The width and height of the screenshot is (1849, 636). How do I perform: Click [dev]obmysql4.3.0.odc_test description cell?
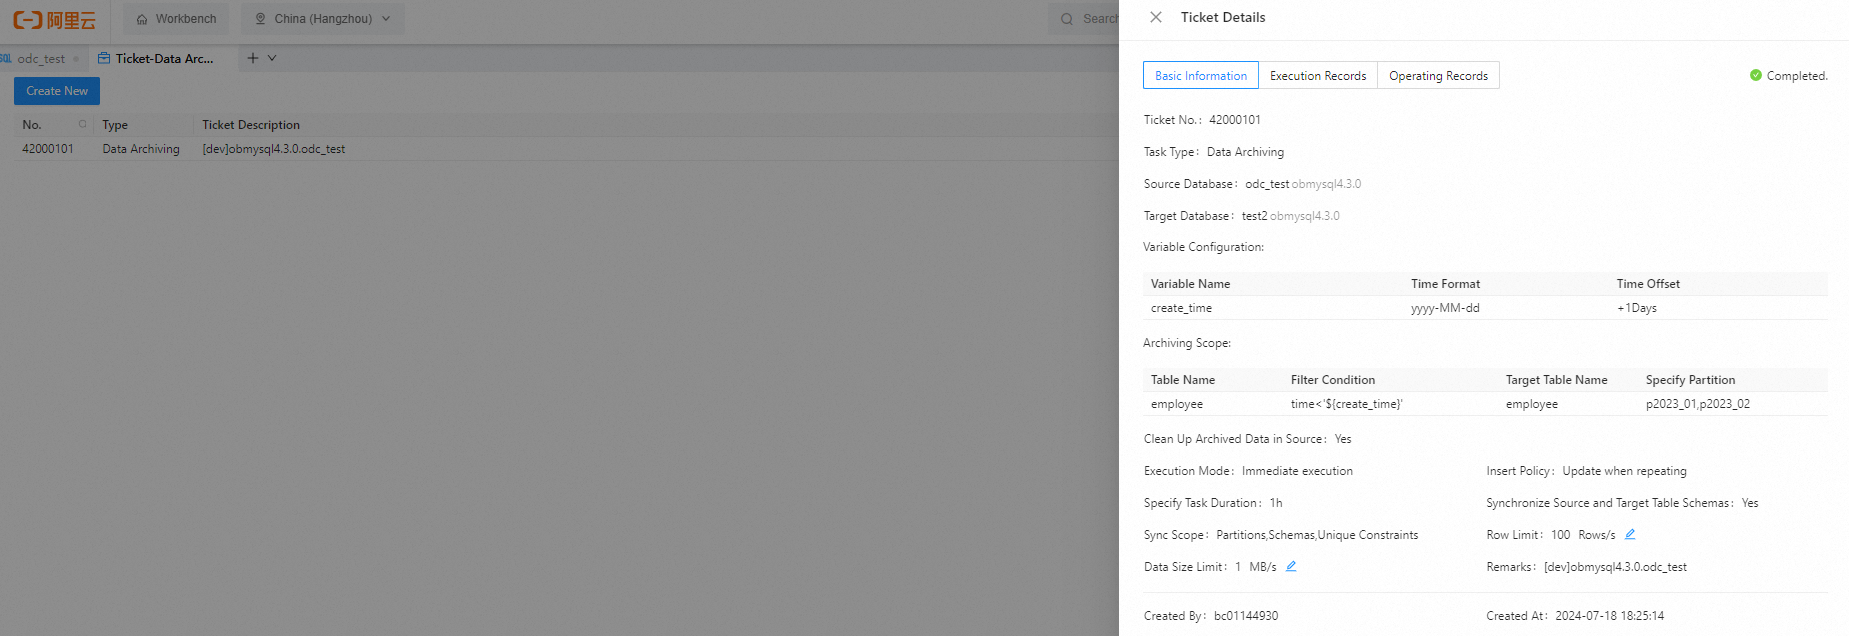click(x=273, y=149)
